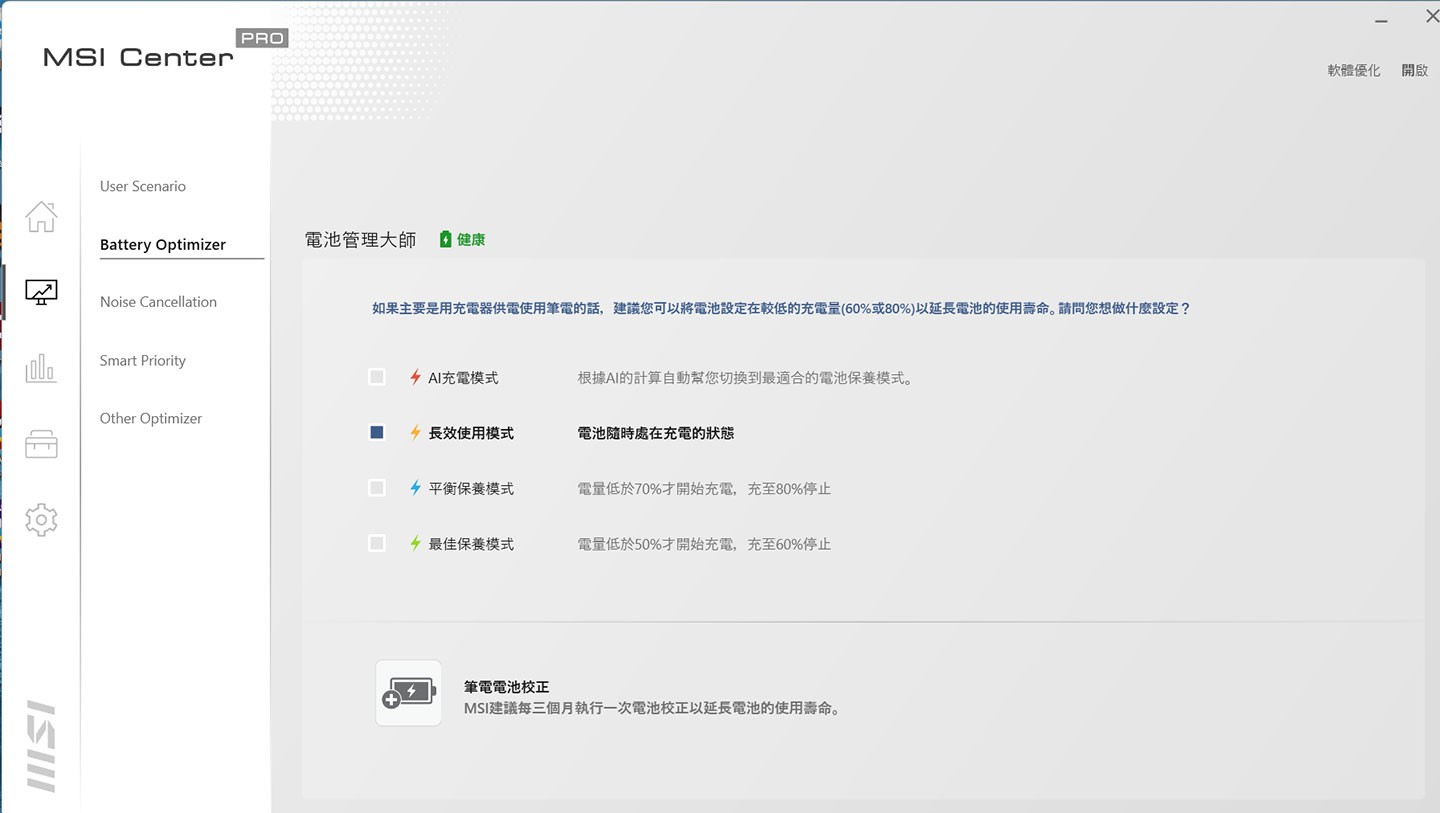Click the 開啟 button at top right
Viewport: 1440px width, 813px height.
point(1415,70)
